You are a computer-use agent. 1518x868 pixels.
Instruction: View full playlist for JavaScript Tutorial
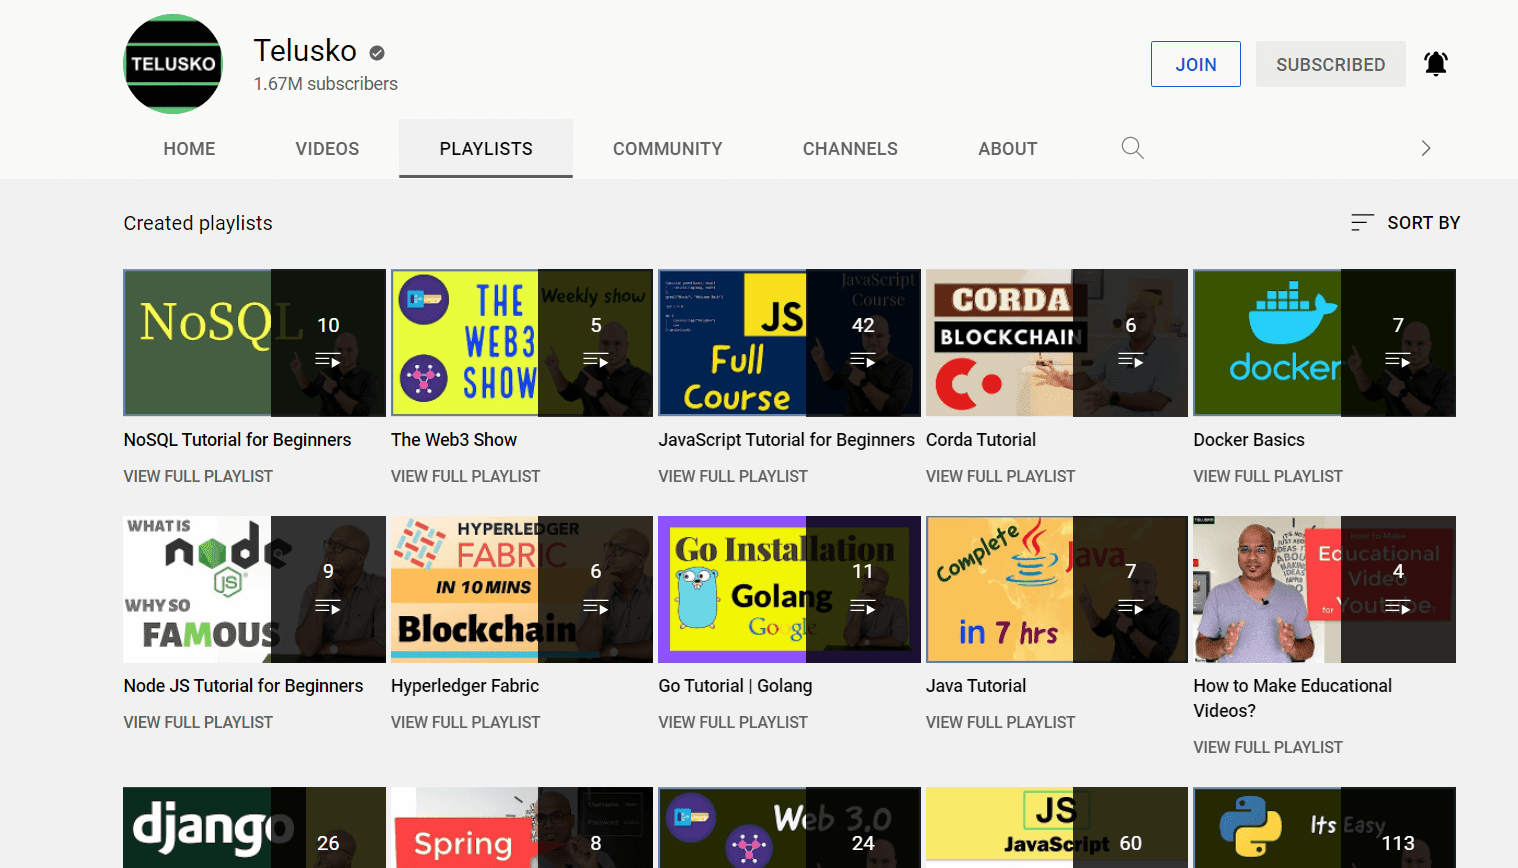733,476
